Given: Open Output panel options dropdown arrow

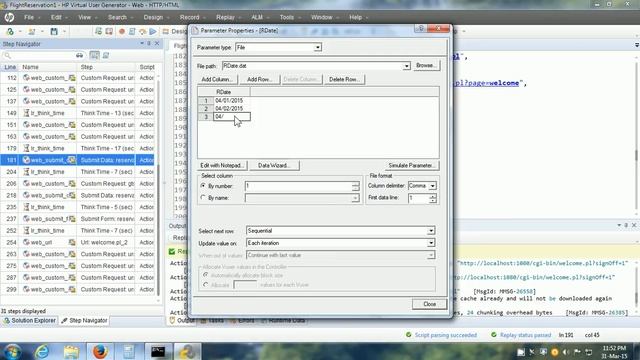Looking at the screenshot, I should (619, 225).
